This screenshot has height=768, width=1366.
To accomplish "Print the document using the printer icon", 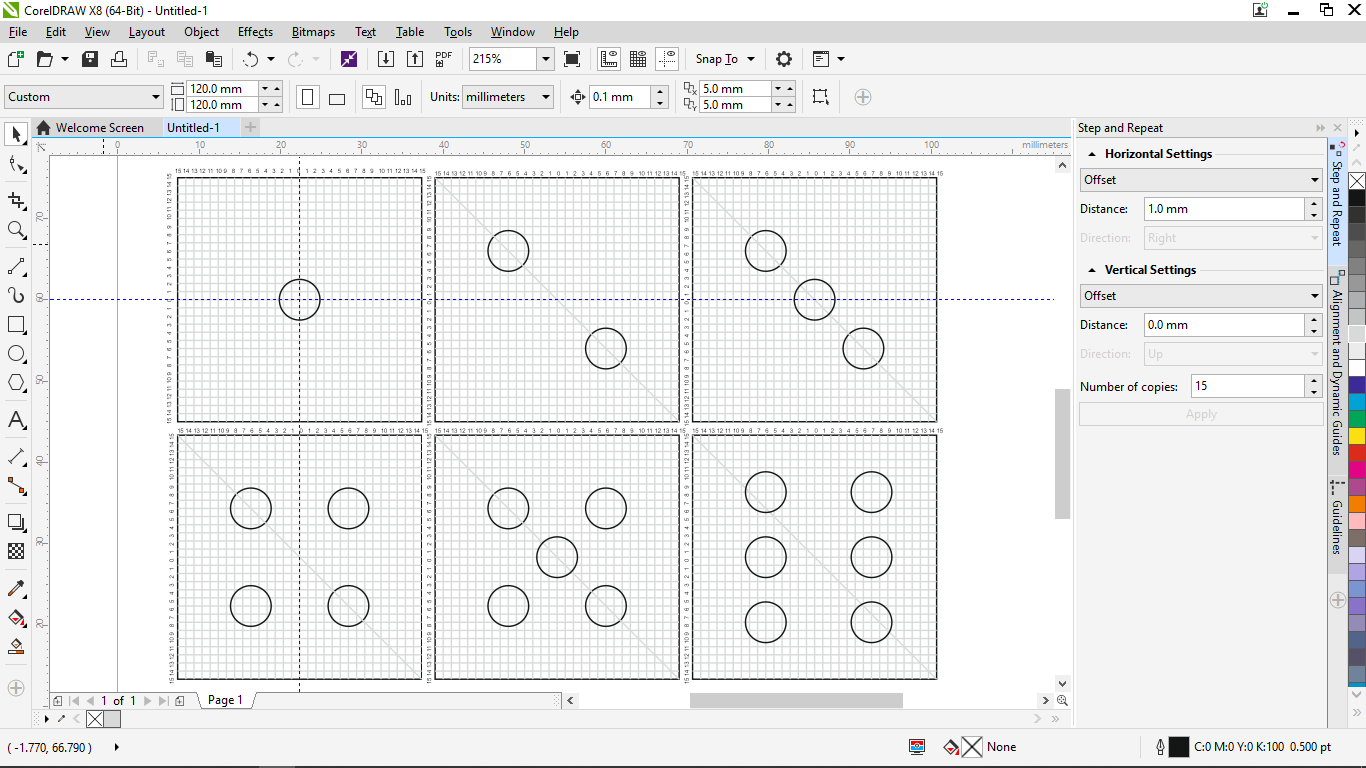I will click(119, 59).
